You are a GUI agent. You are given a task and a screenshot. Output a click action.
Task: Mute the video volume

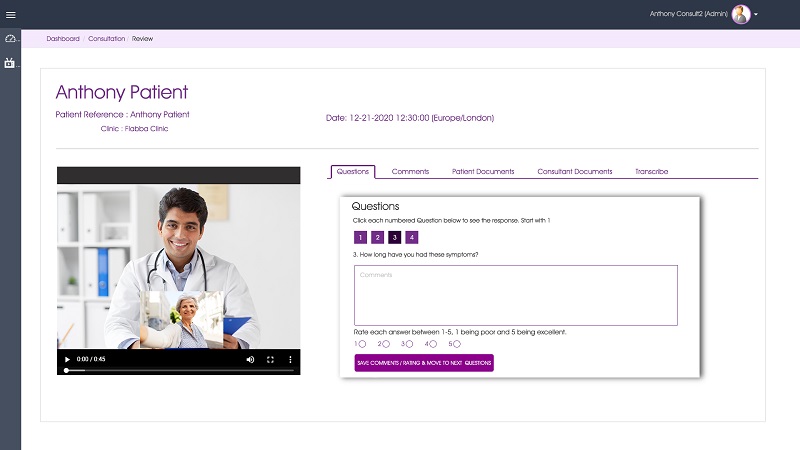[251, 359]
